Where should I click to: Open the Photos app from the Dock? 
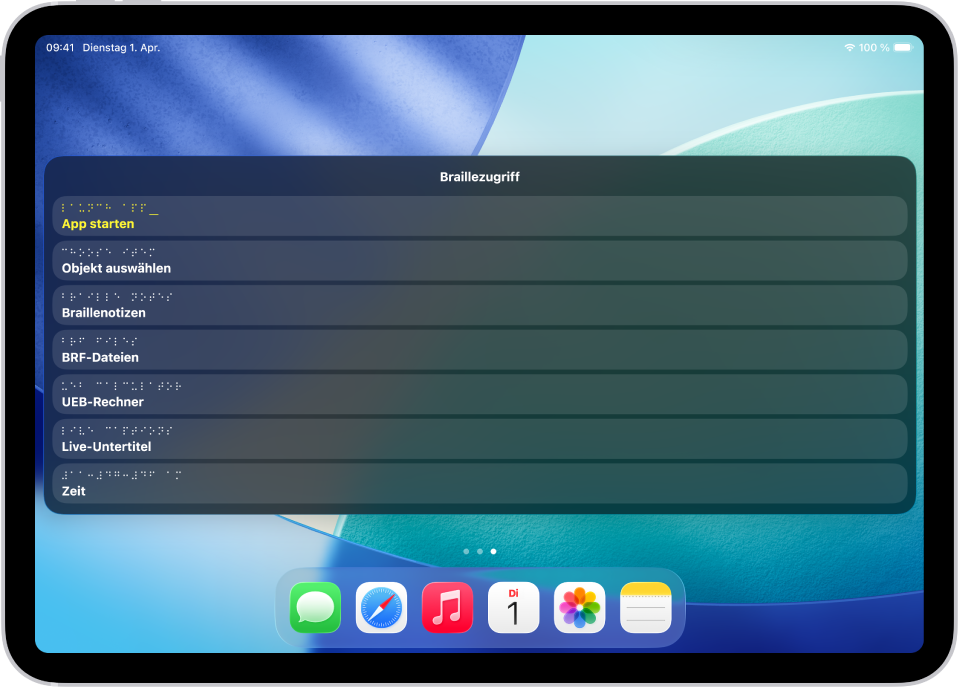point(578,607)
